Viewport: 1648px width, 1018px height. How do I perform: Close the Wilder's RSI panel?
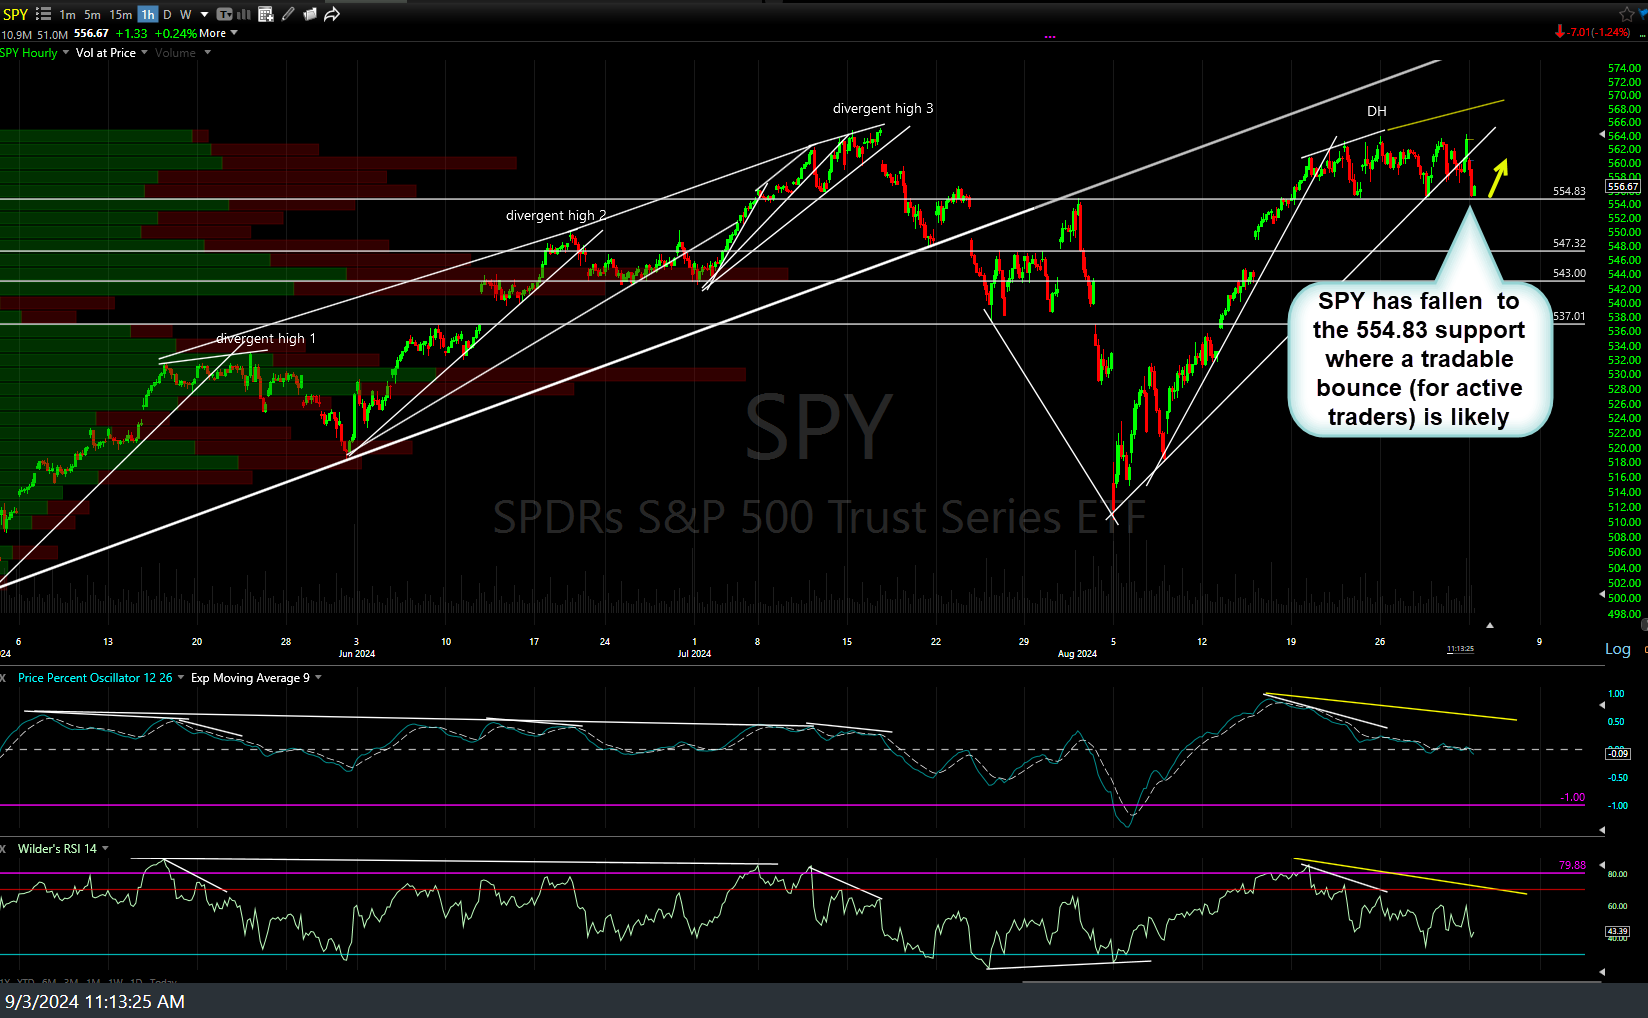4,849
